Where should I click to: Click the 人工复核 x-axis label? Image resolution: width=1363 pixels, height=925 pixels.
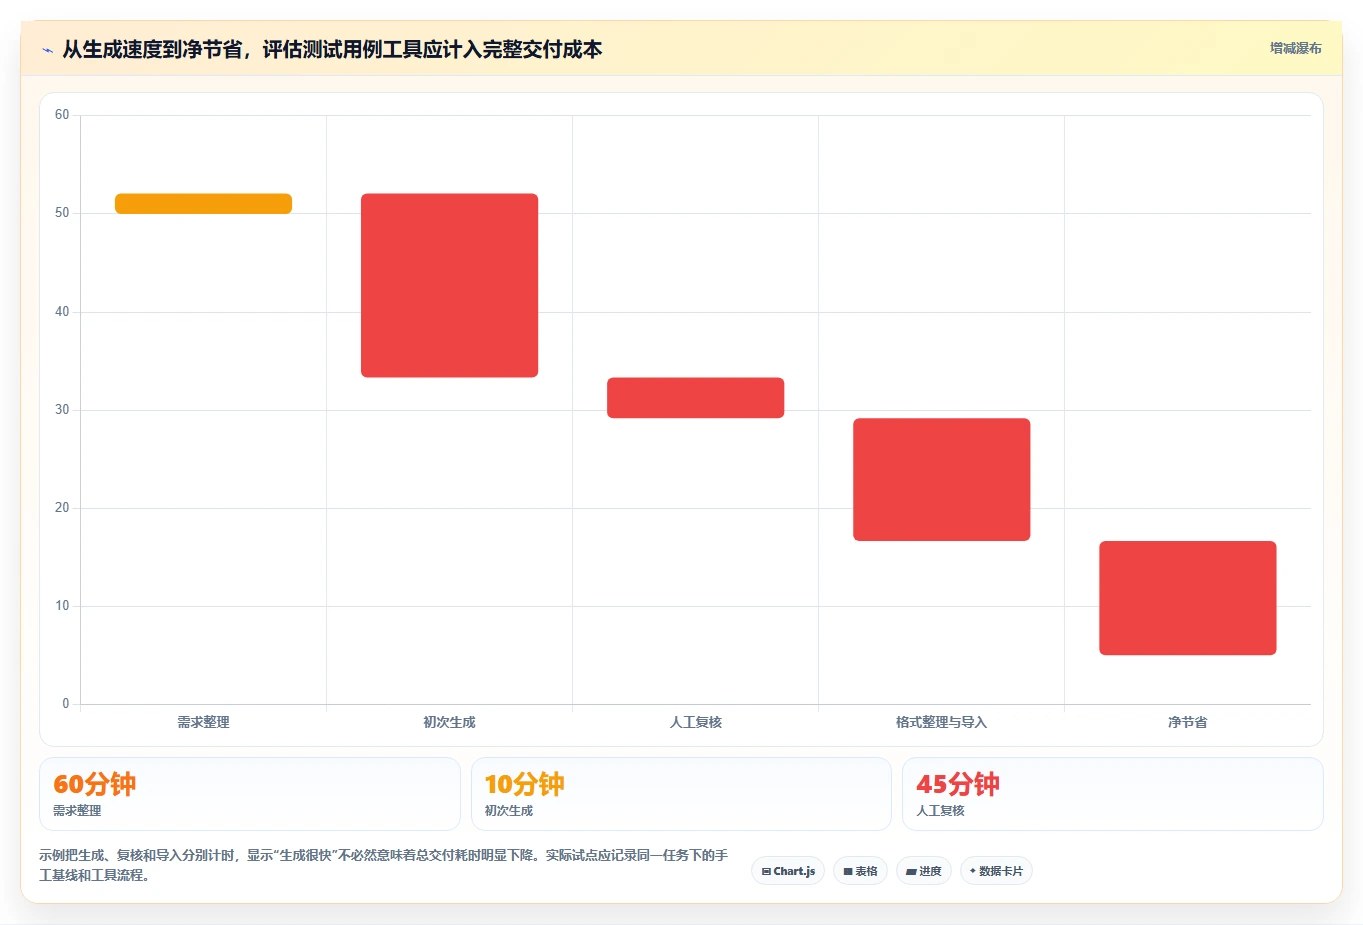(x=696, y=722)
